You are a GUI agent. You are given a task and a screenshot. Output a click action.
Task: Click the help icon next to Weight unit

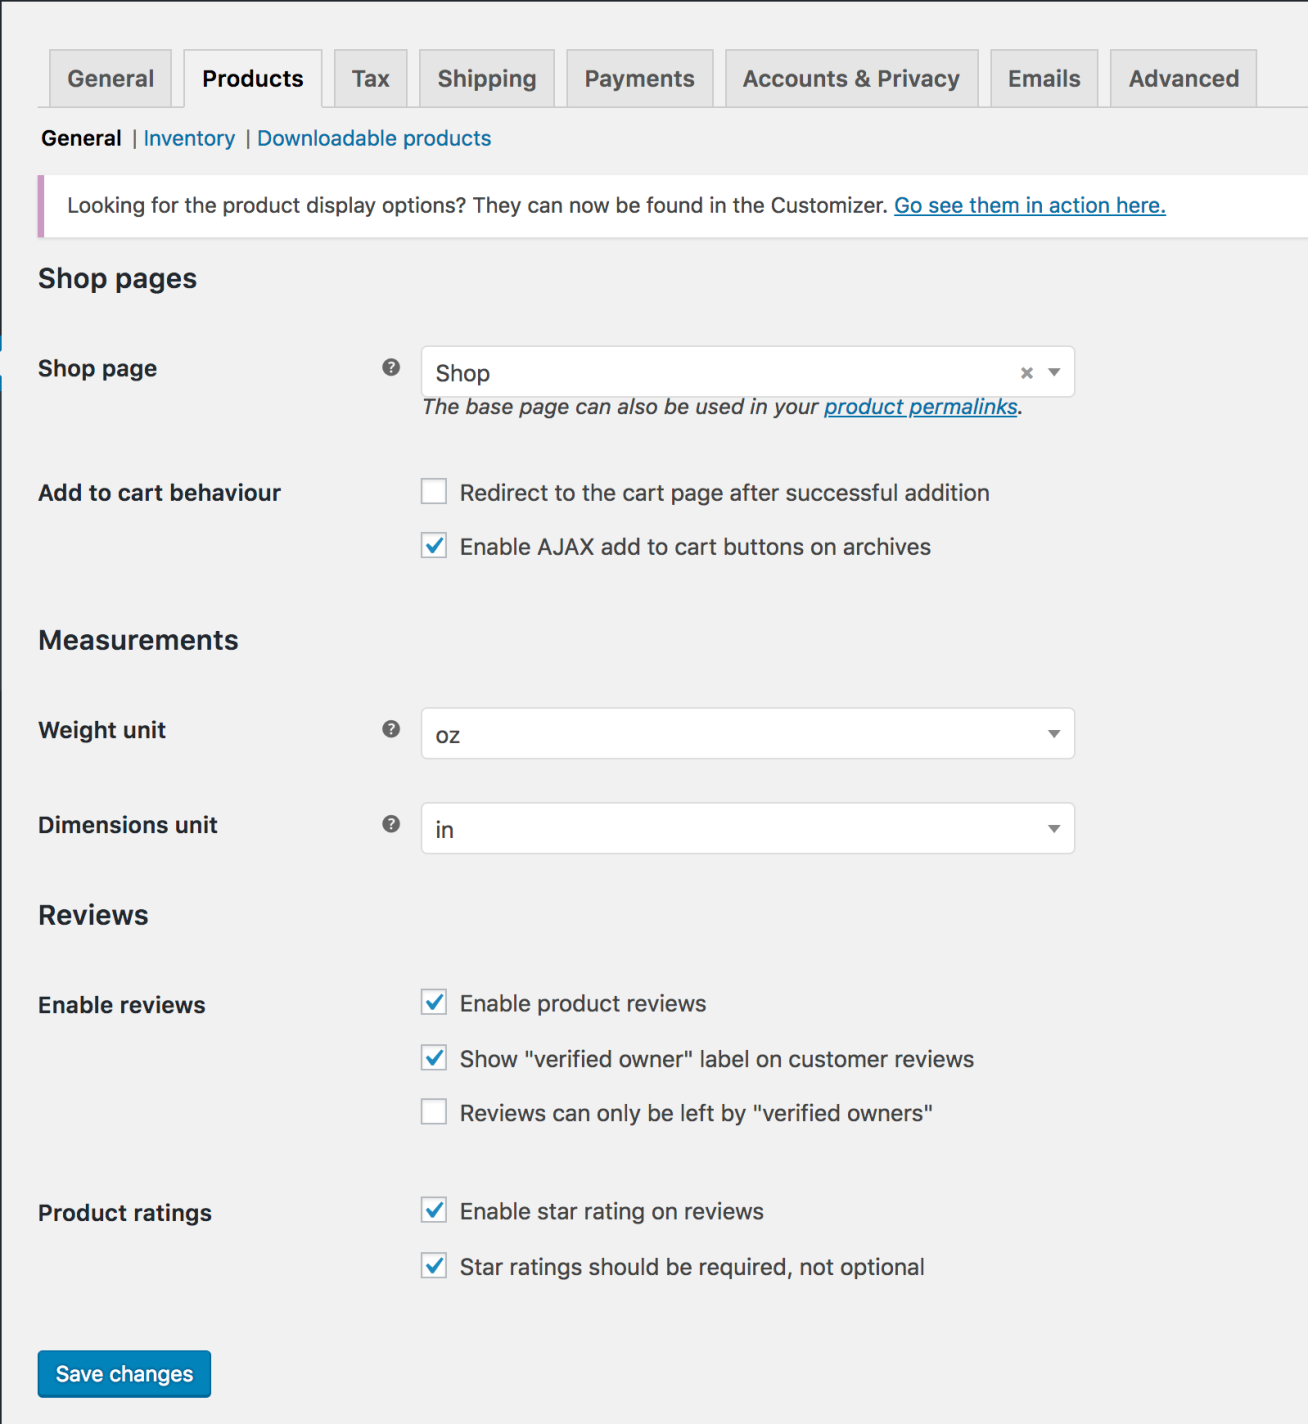(390, 730)
